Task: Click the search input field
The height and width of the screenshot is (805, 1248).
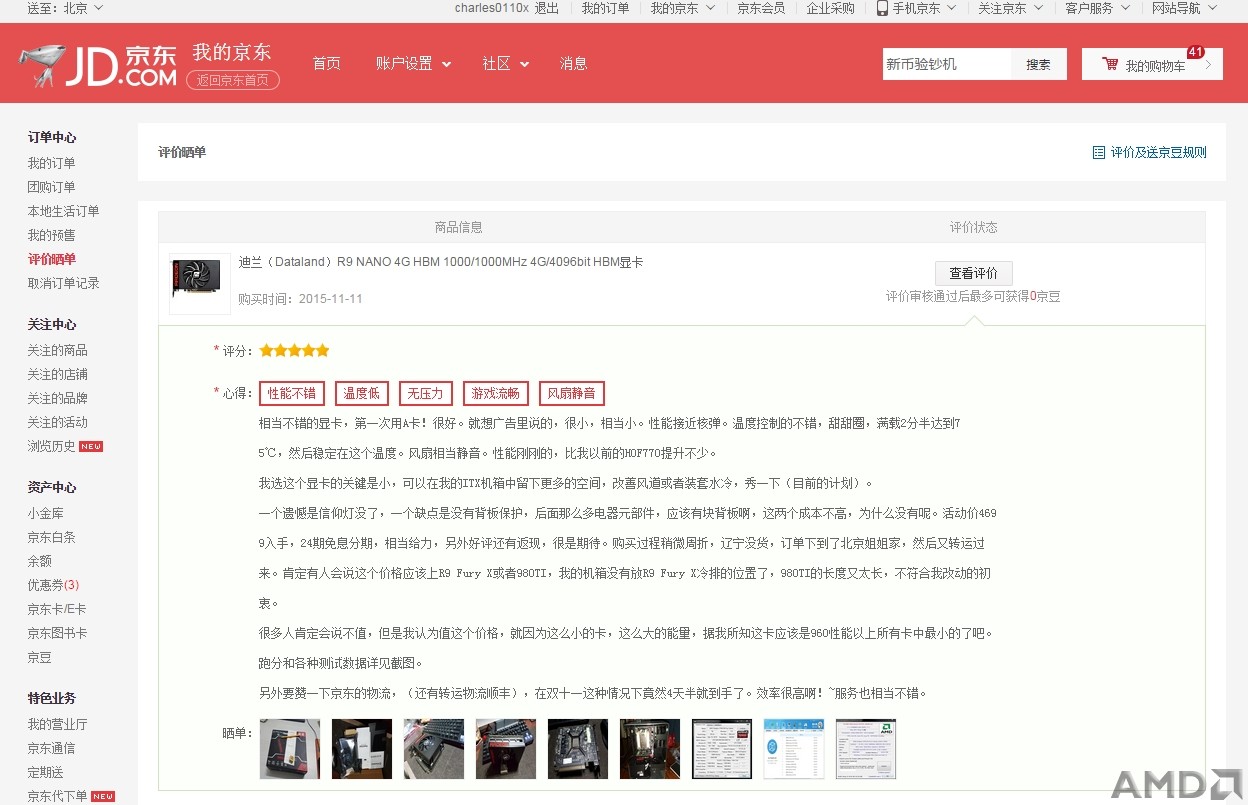Action: (947, 64)
